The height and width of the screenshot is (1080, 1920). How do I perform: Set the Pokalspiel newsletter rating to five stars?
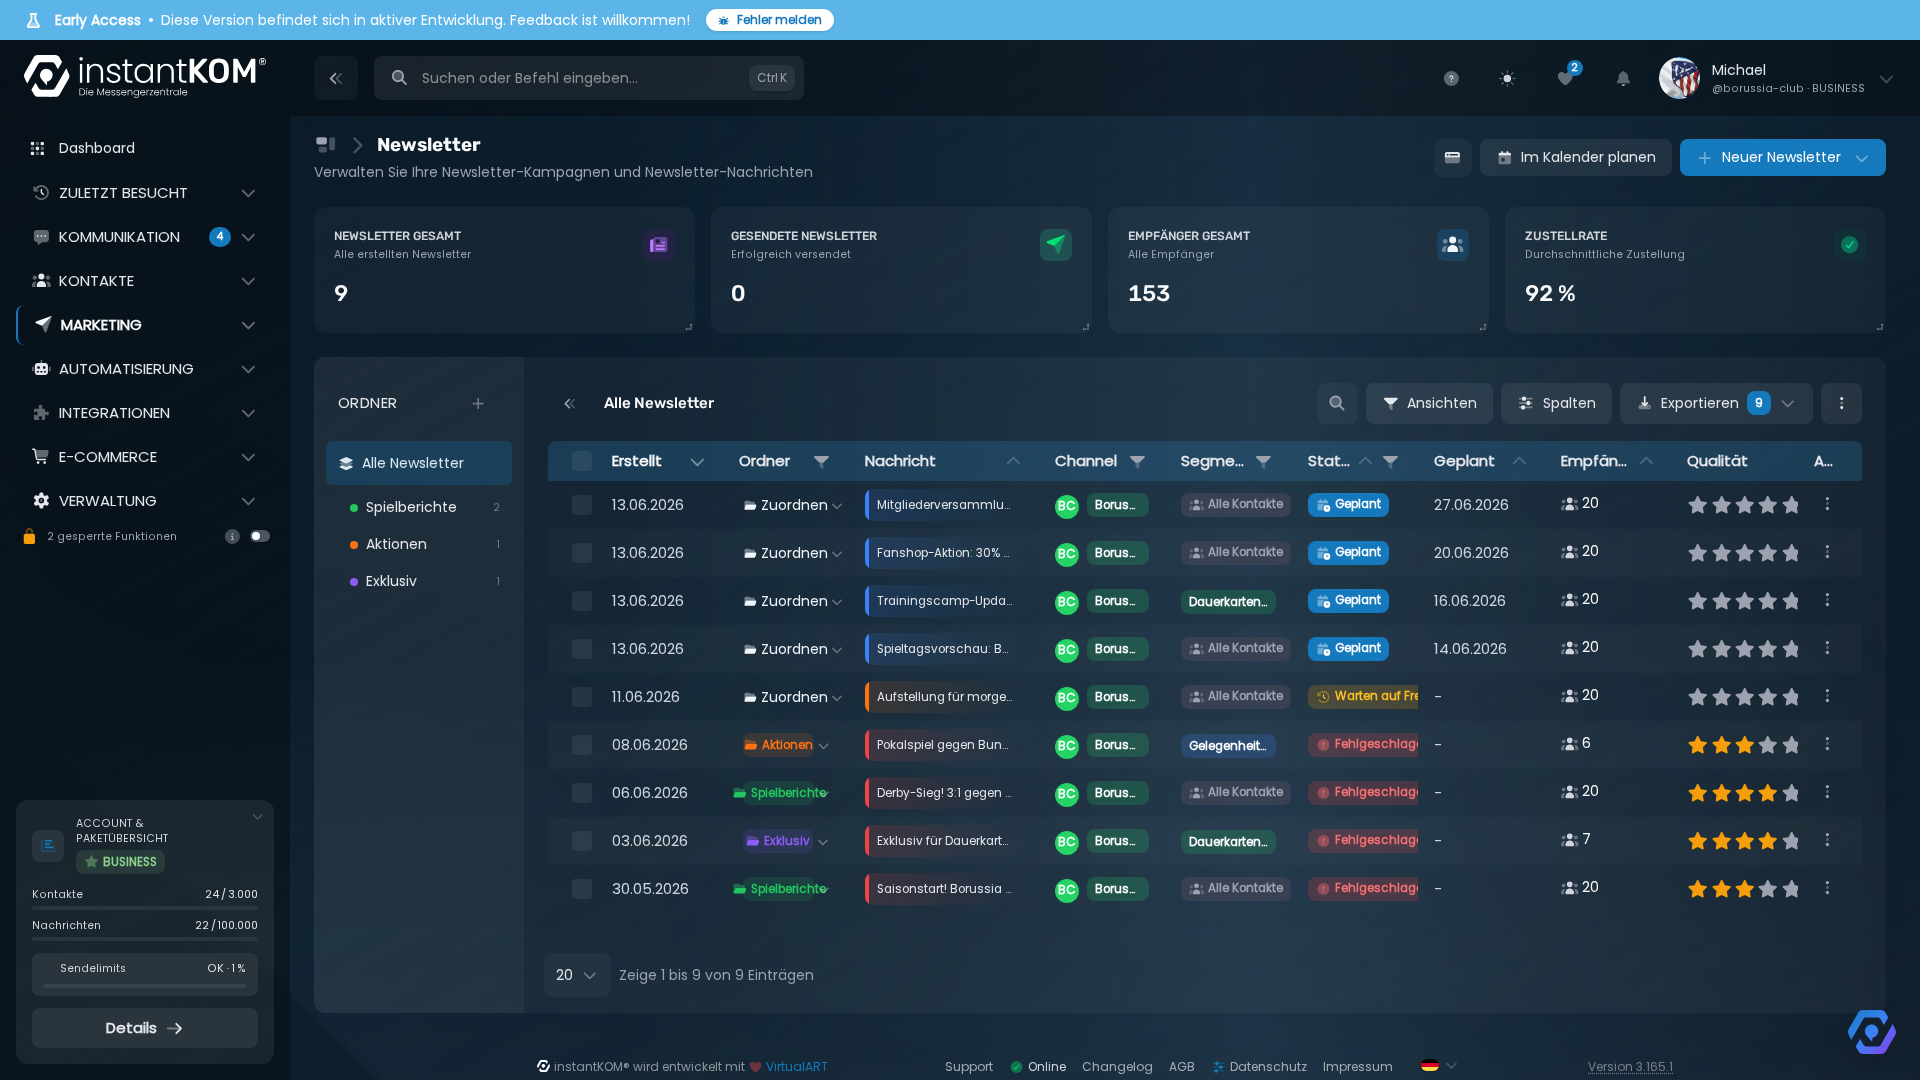pos(1791,745)
